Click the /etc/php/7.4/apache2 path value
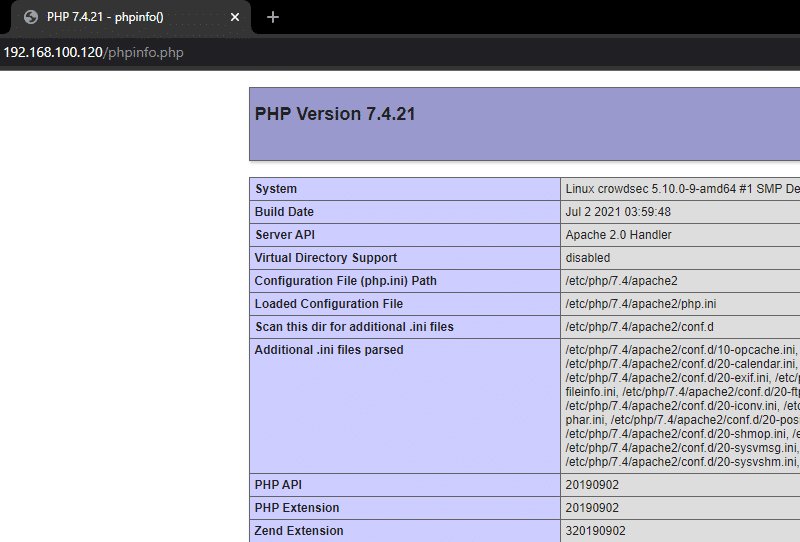 [621, 281]
